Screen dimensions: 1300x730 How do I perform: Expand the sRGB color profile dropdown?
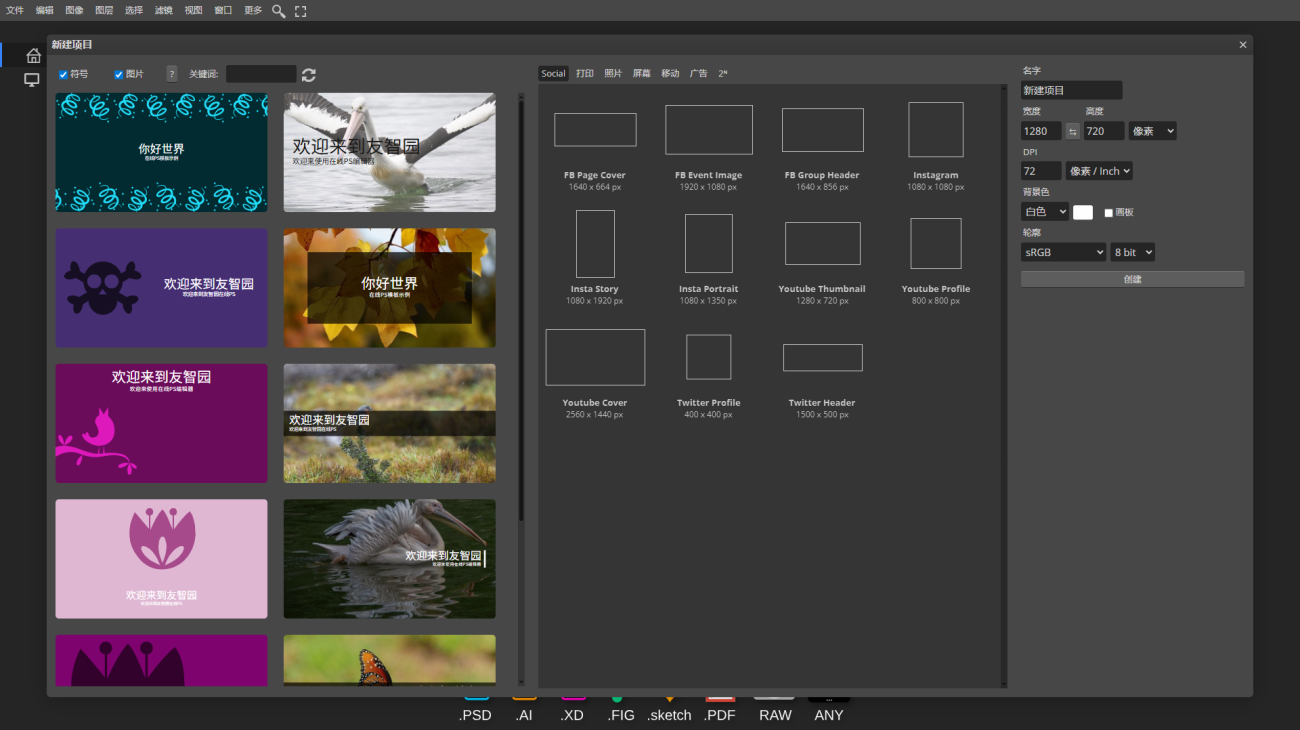[1063, 252]
